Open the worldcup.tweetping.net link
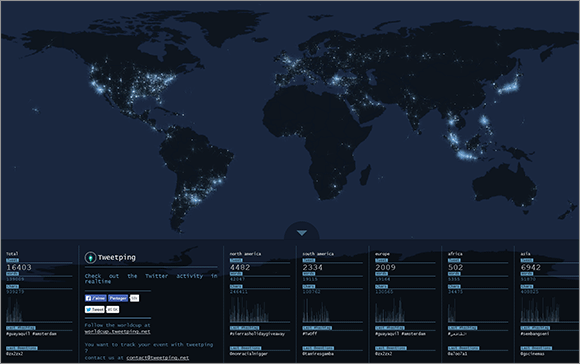This screenshot has width=580, height=364. pyautogui.click(x=117, y=331)
